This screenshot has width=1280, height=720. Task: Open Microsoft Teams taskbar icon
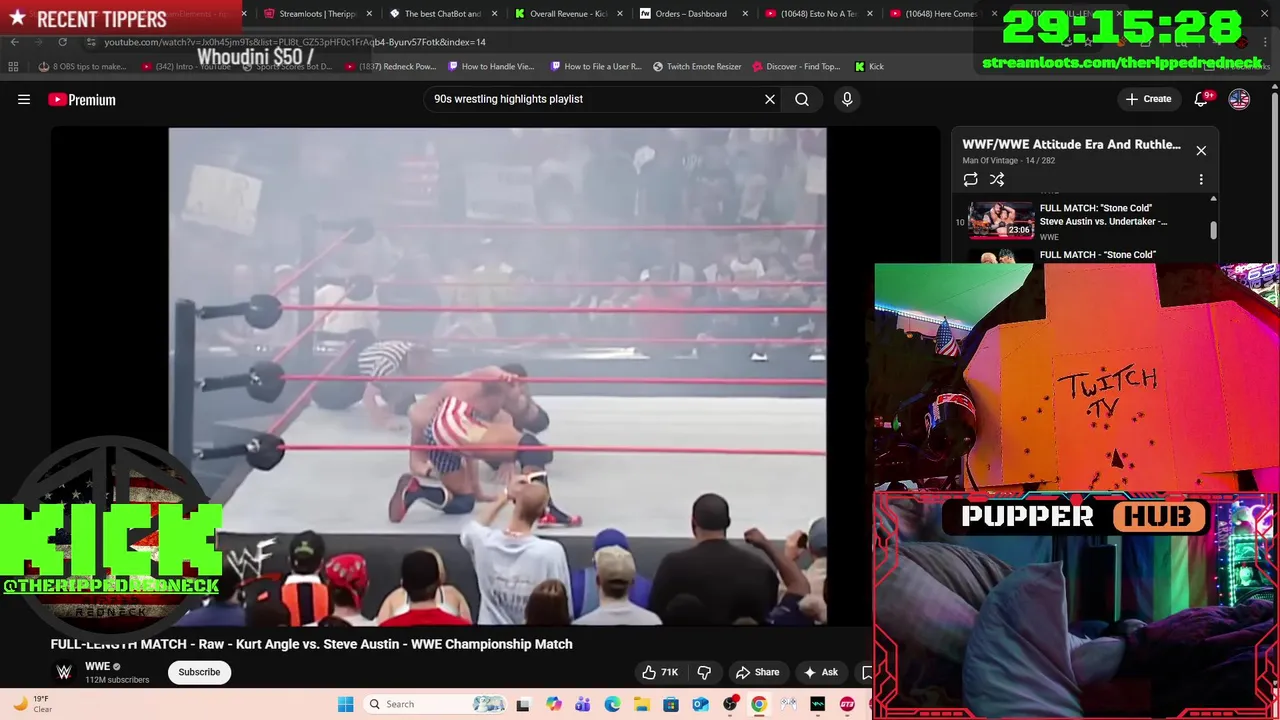[583, 704]
